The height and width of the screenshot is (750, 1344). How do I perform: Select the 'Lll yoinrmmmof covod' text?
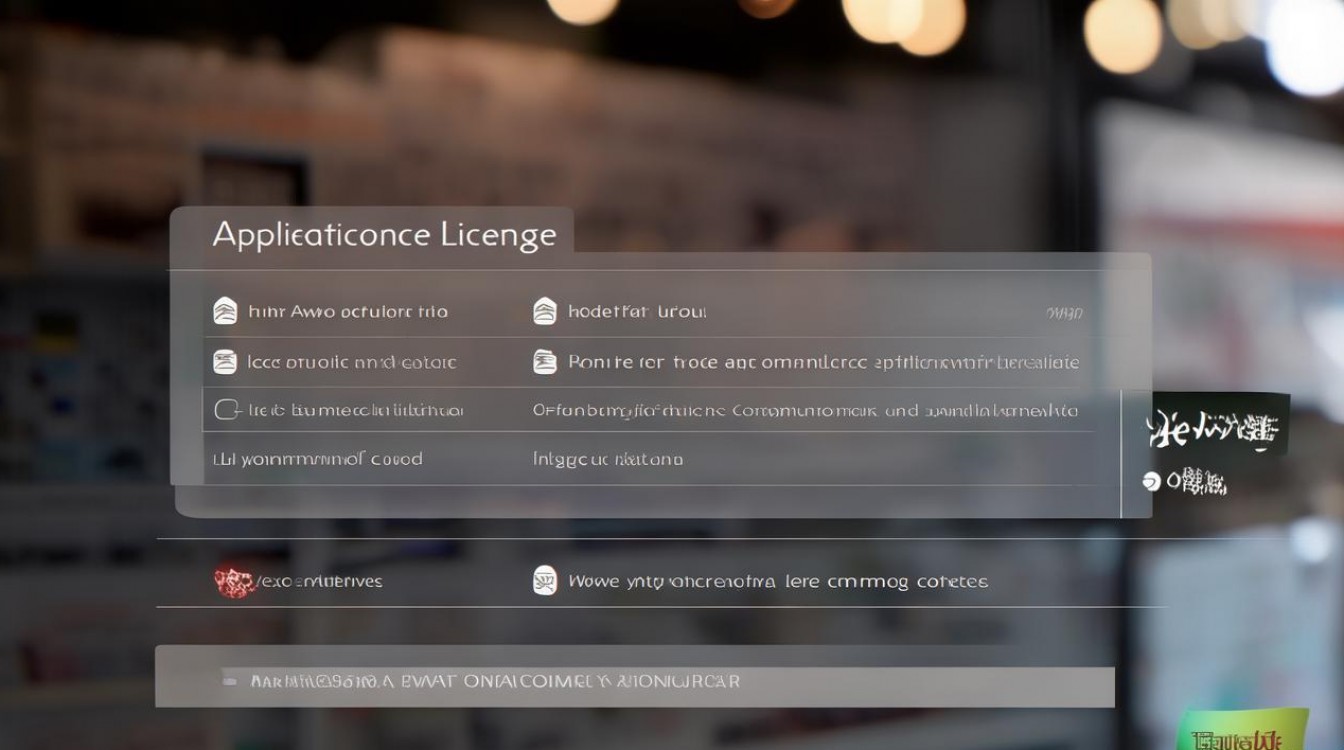tap(317, 459)
